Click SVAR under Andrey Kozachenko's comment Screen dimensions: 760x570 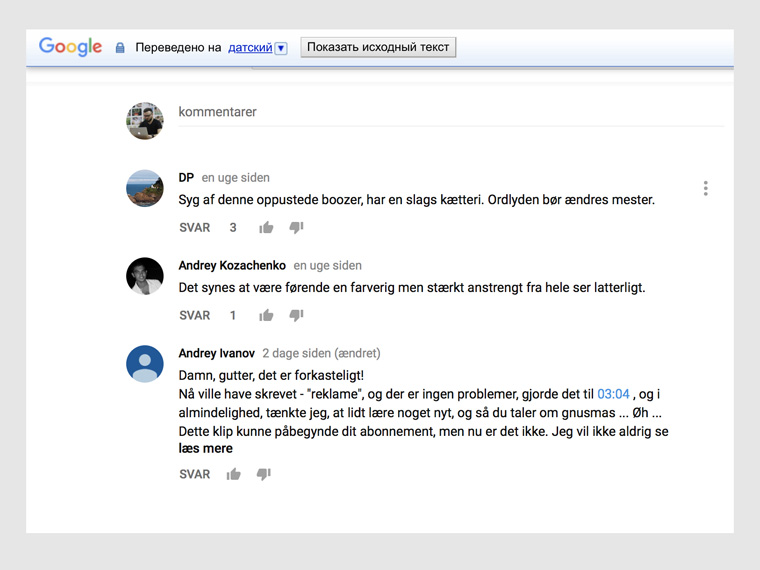click(x=194, y=316)
